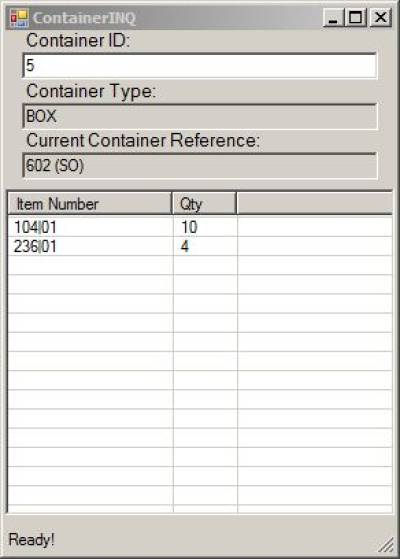Screen dimensions: 400x559
Task: Maximize the ContainerINQ window
Action: (356, 17)
